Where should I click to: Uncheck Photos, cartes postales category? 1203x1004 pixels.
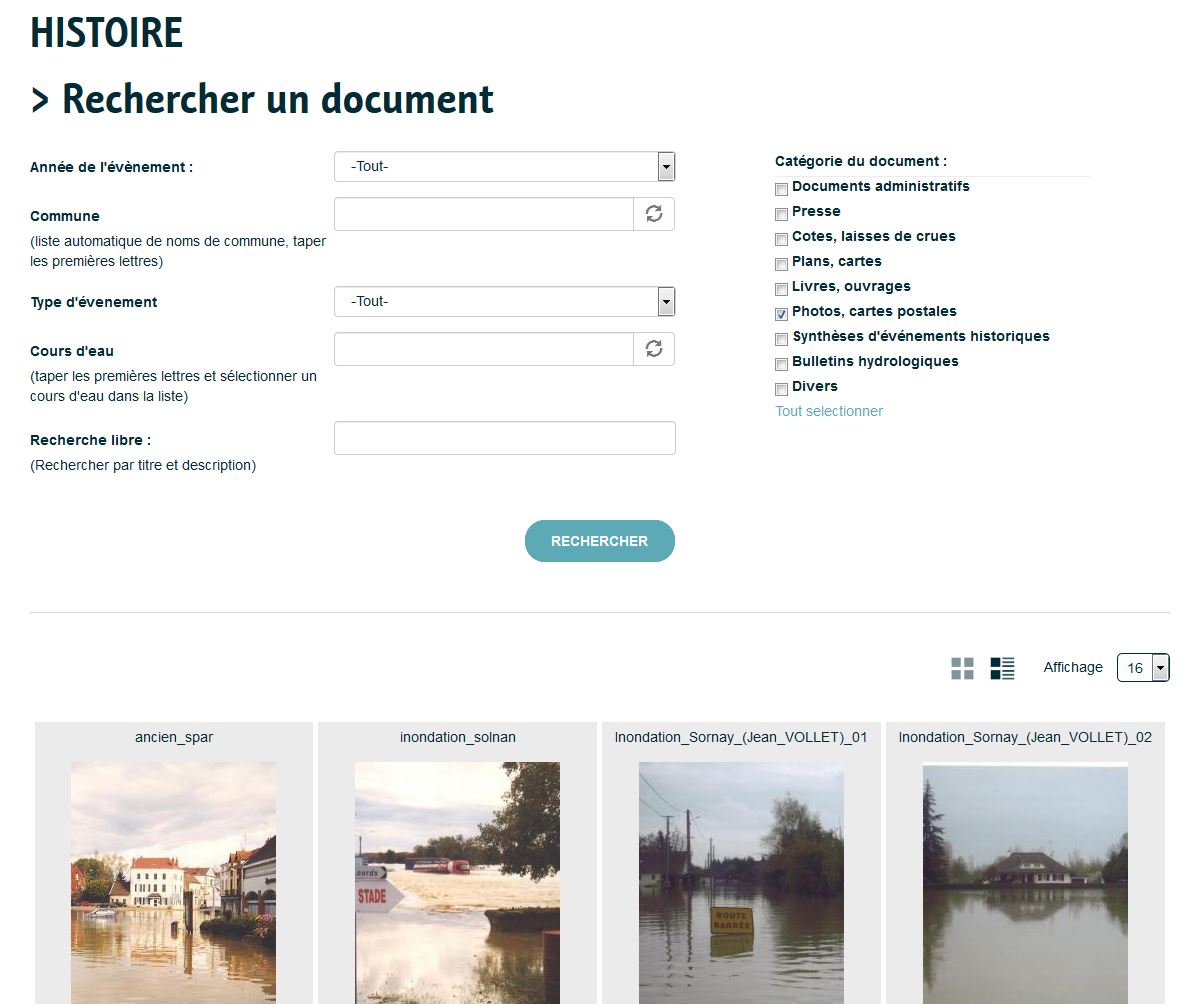782,314
